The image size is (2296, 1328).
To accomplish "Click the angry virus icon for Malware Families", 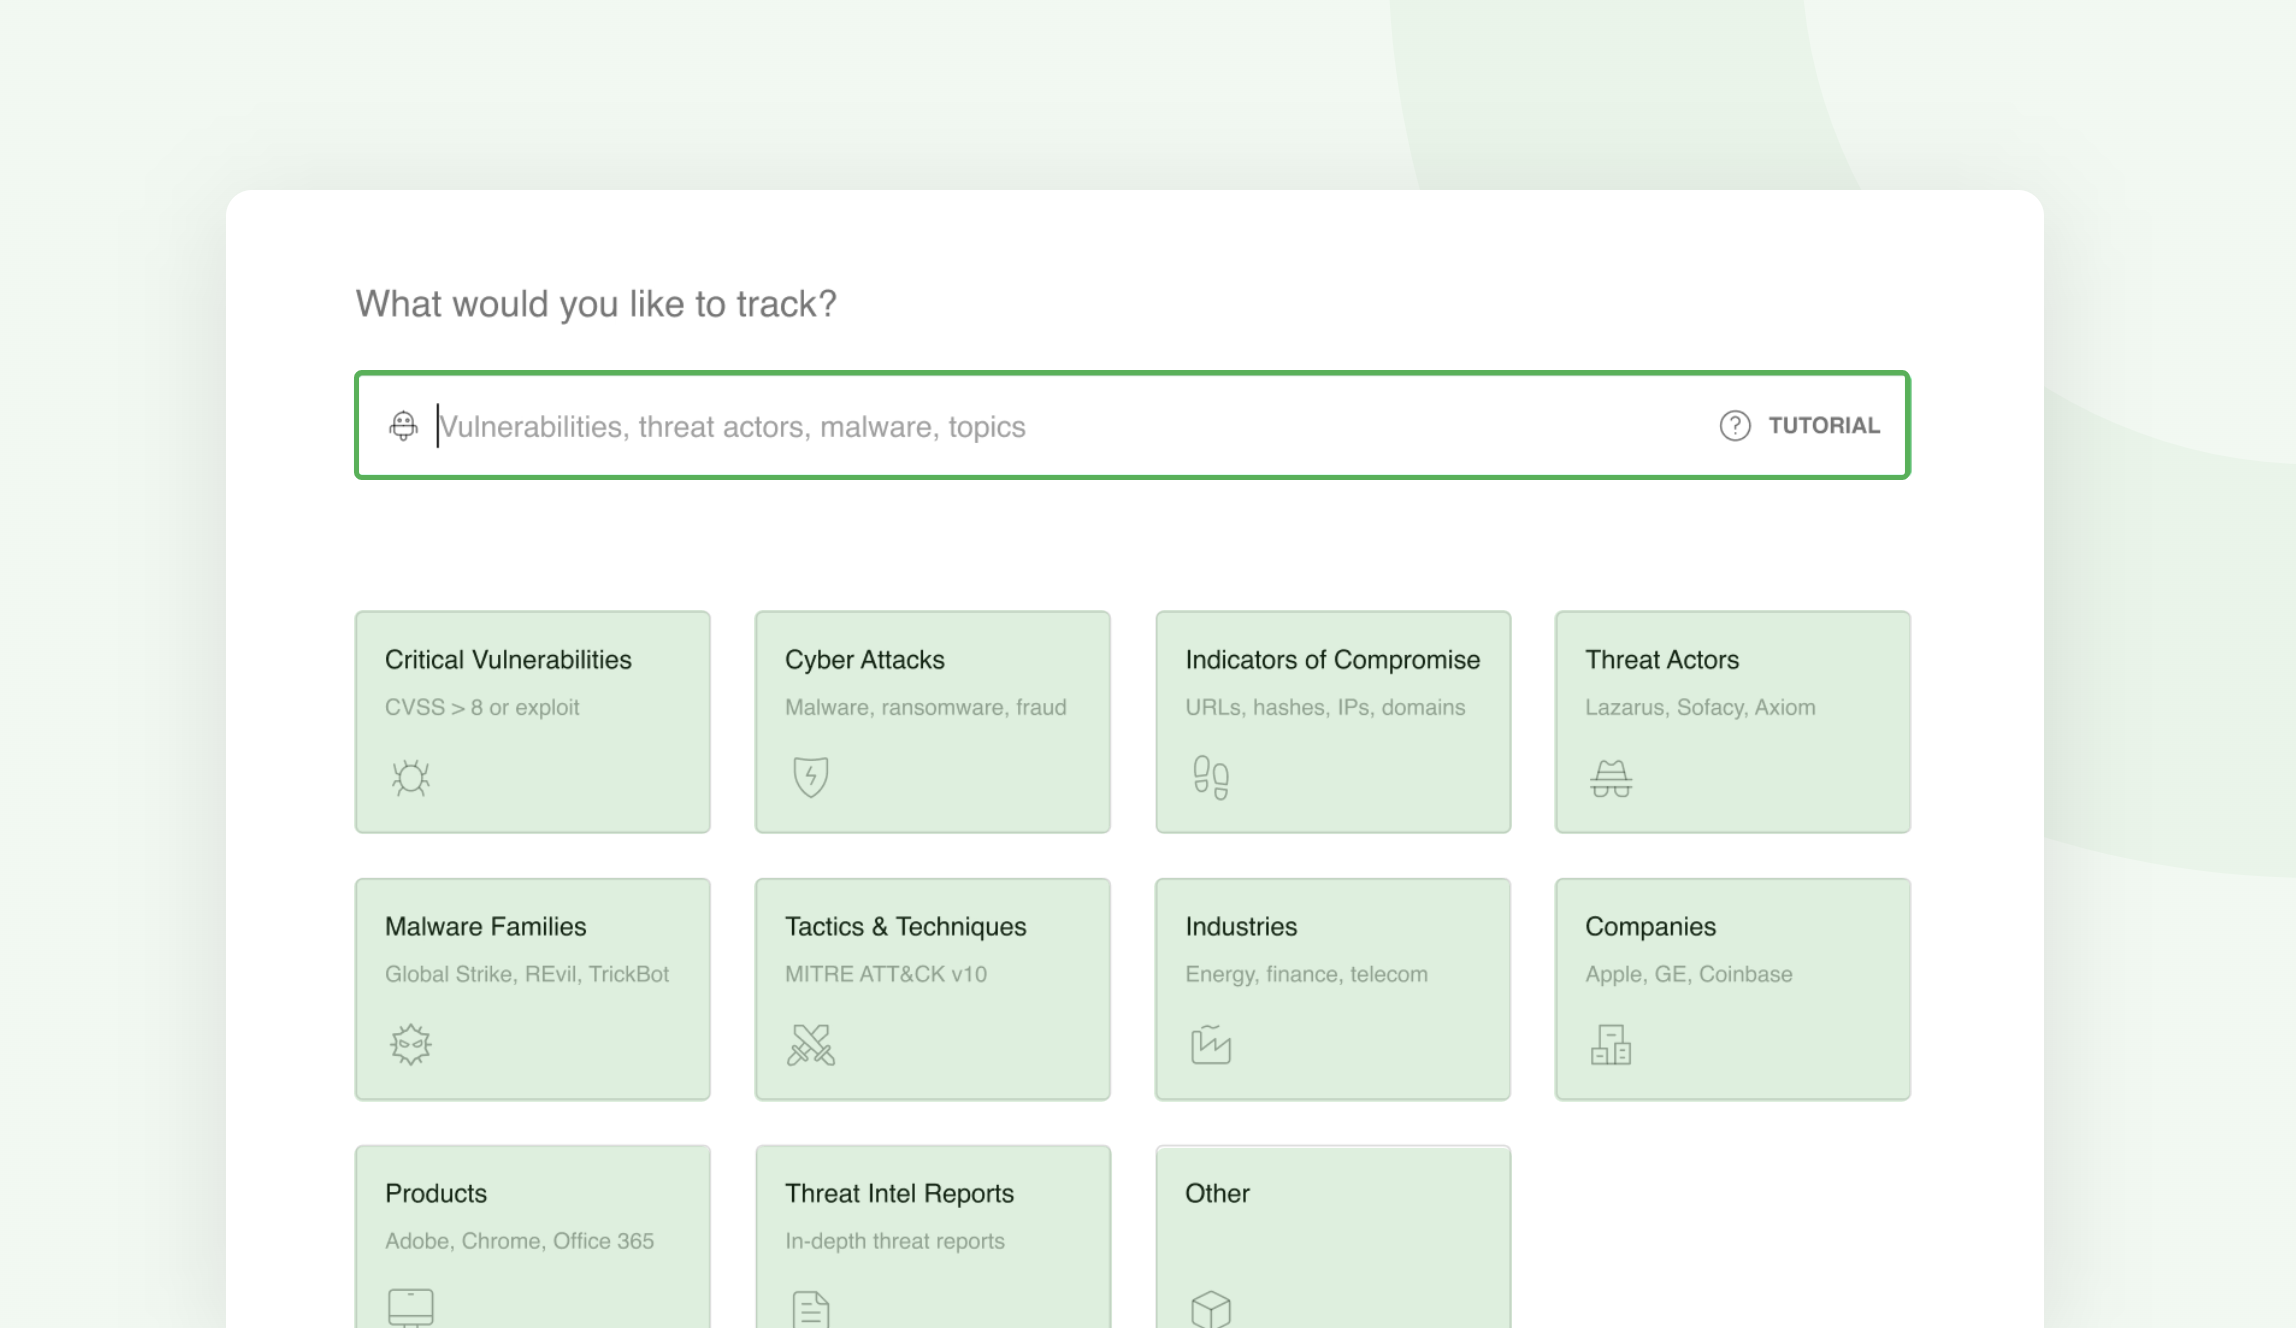I will 410,1044.
